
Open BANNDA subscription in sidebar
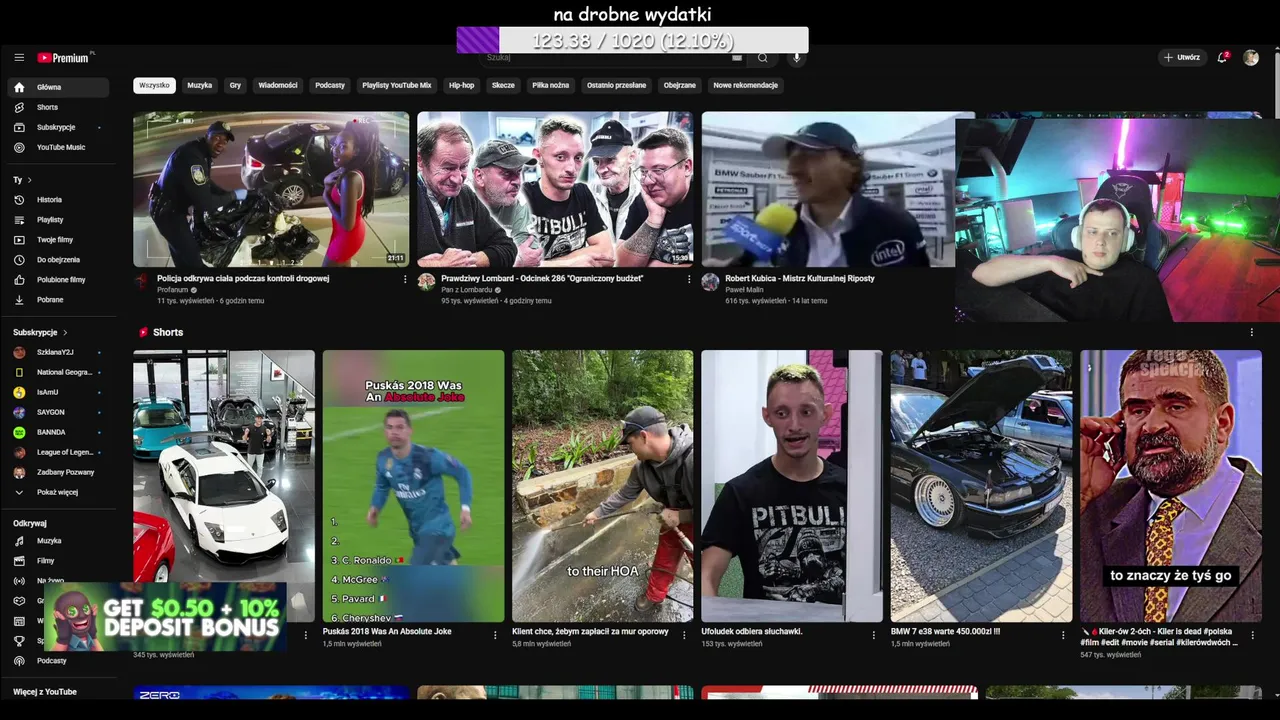(x=58, y=432)
